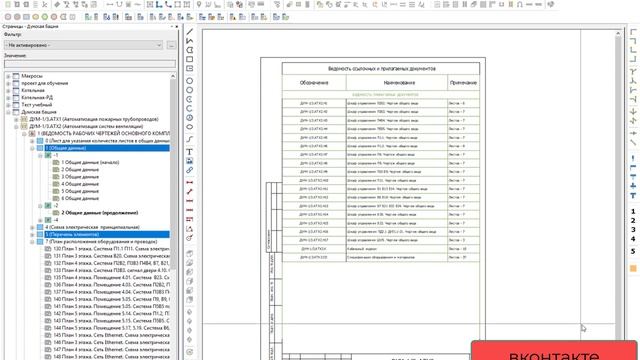Select the Rectangle drawing tool
The image size is (640, 360).
coord(190,59)
